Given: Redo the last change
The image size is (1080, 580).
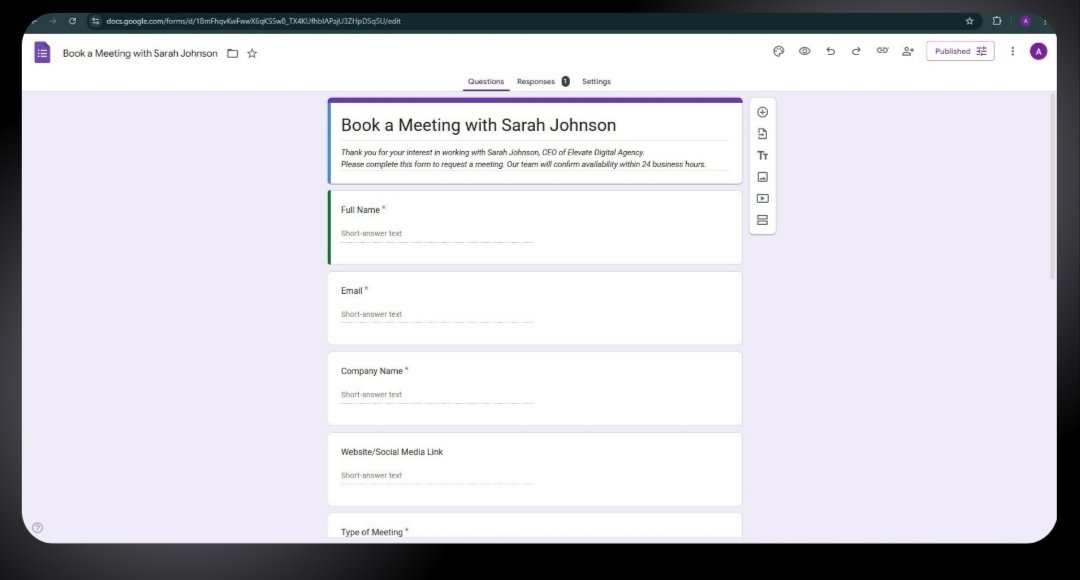Looking at the screenshot, I should pyautogui.click(x=856, y=51).
